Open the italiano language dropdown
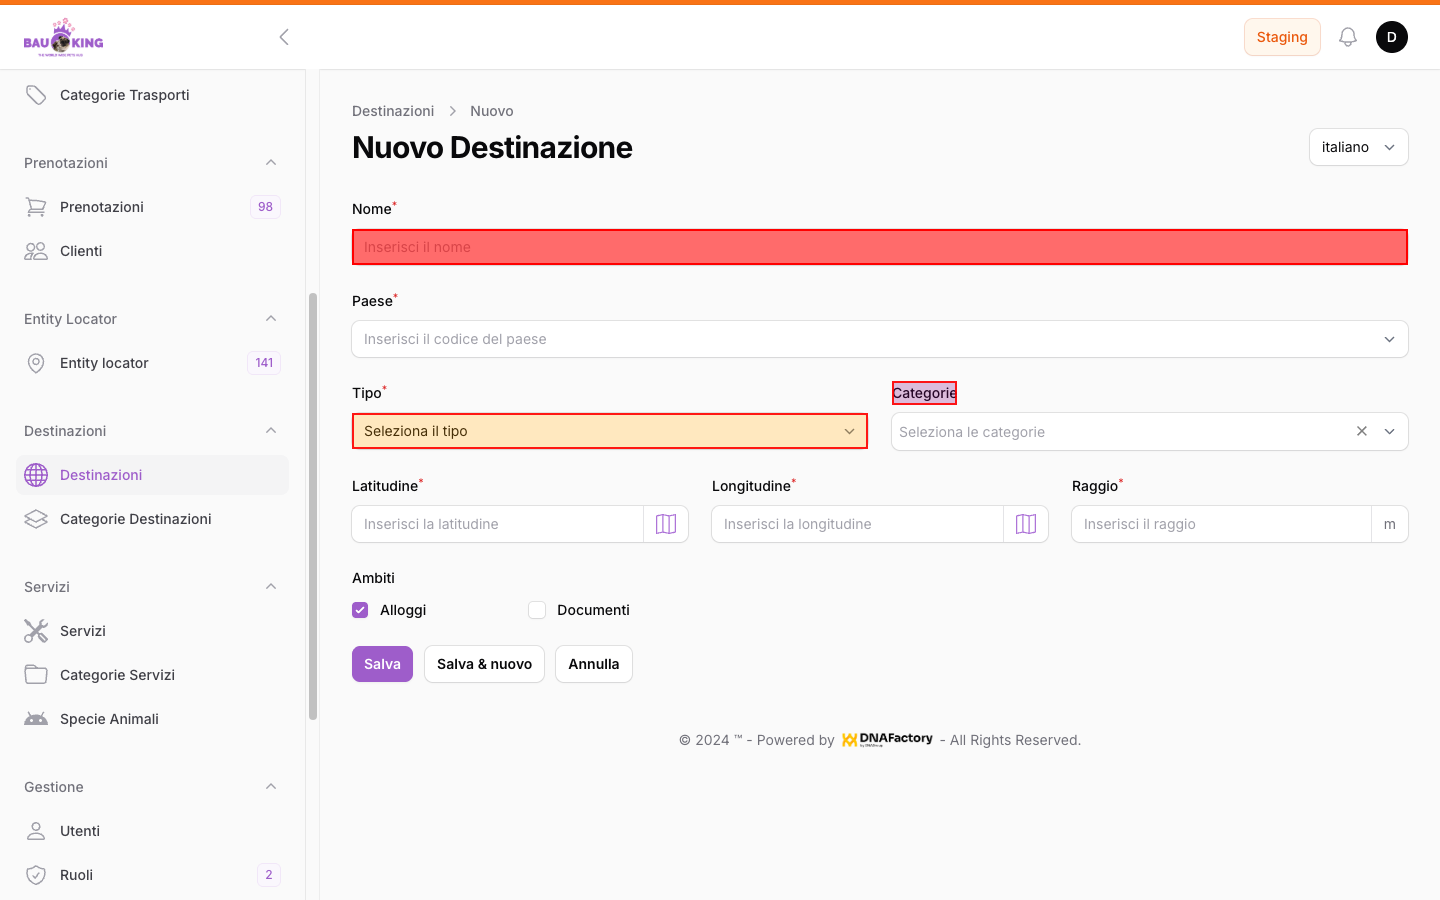The height and width of the screenshot is (900, 1440). [1358, 147]
